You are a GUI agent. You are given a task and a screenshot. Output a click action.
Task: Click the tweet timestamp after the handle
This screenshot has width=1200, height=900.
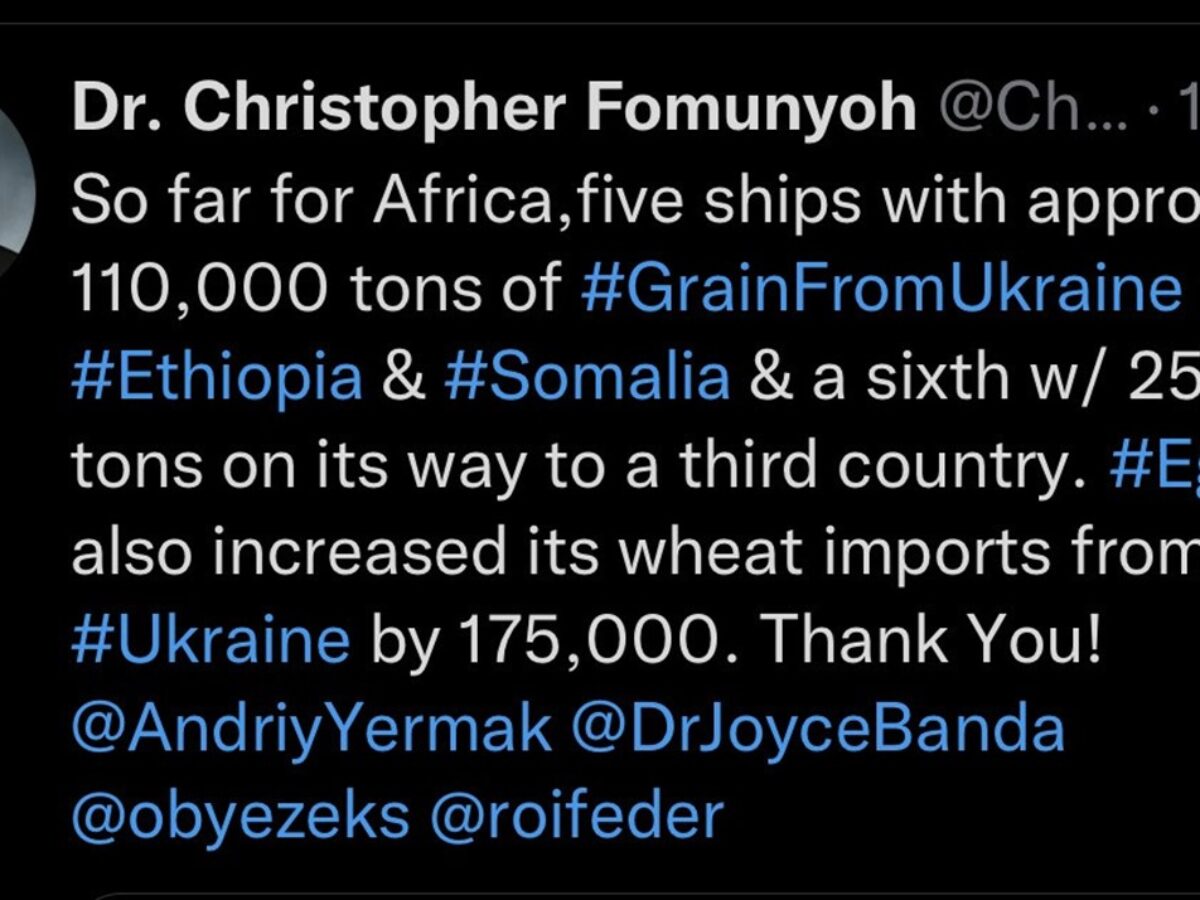click(1186, 110)
